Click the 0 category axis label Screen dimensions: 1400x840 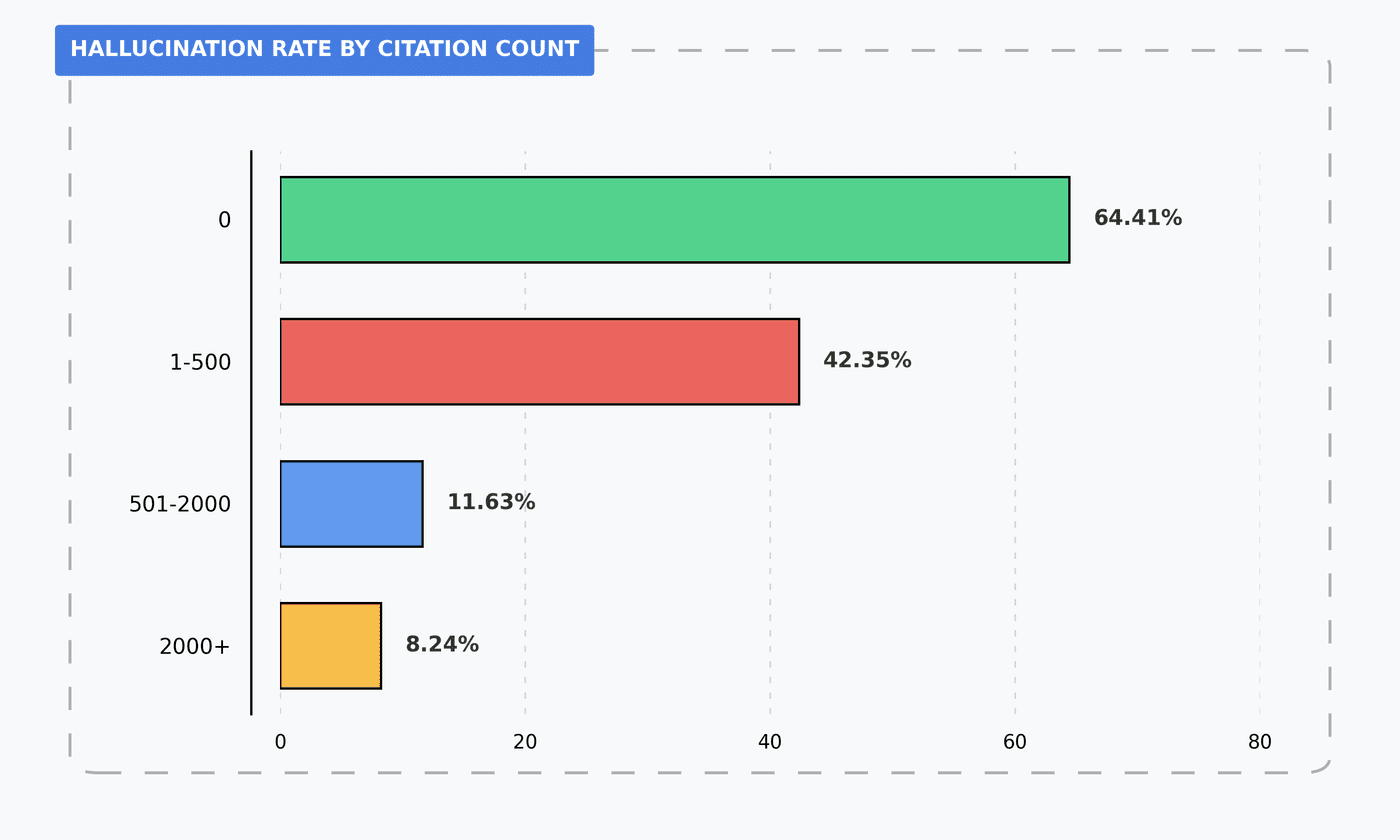[x=224, y=220]
